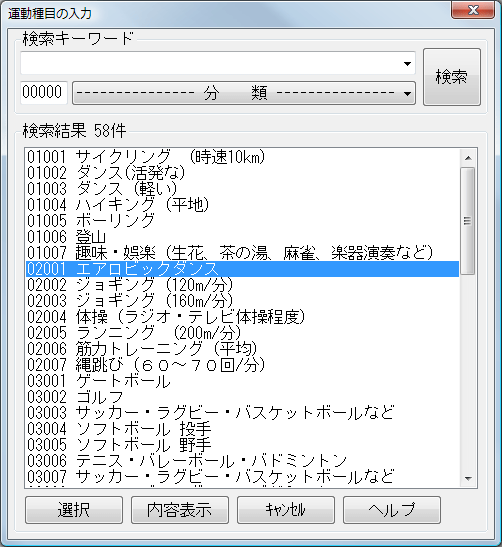Focus the 00000 code input field
The image size is (502, 547).
coord(44,93)
